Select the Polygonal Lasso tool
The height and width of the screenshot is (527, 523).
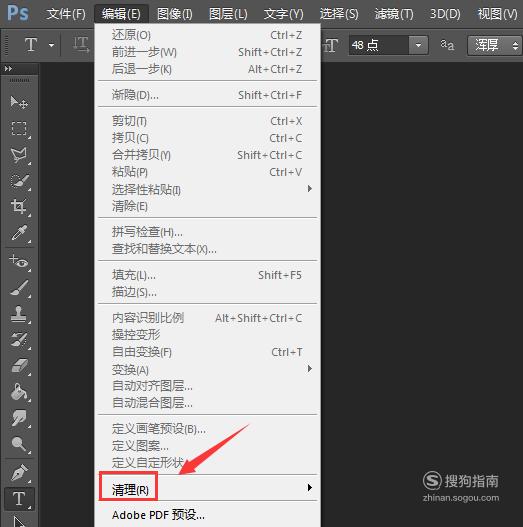tap(19, 155)
